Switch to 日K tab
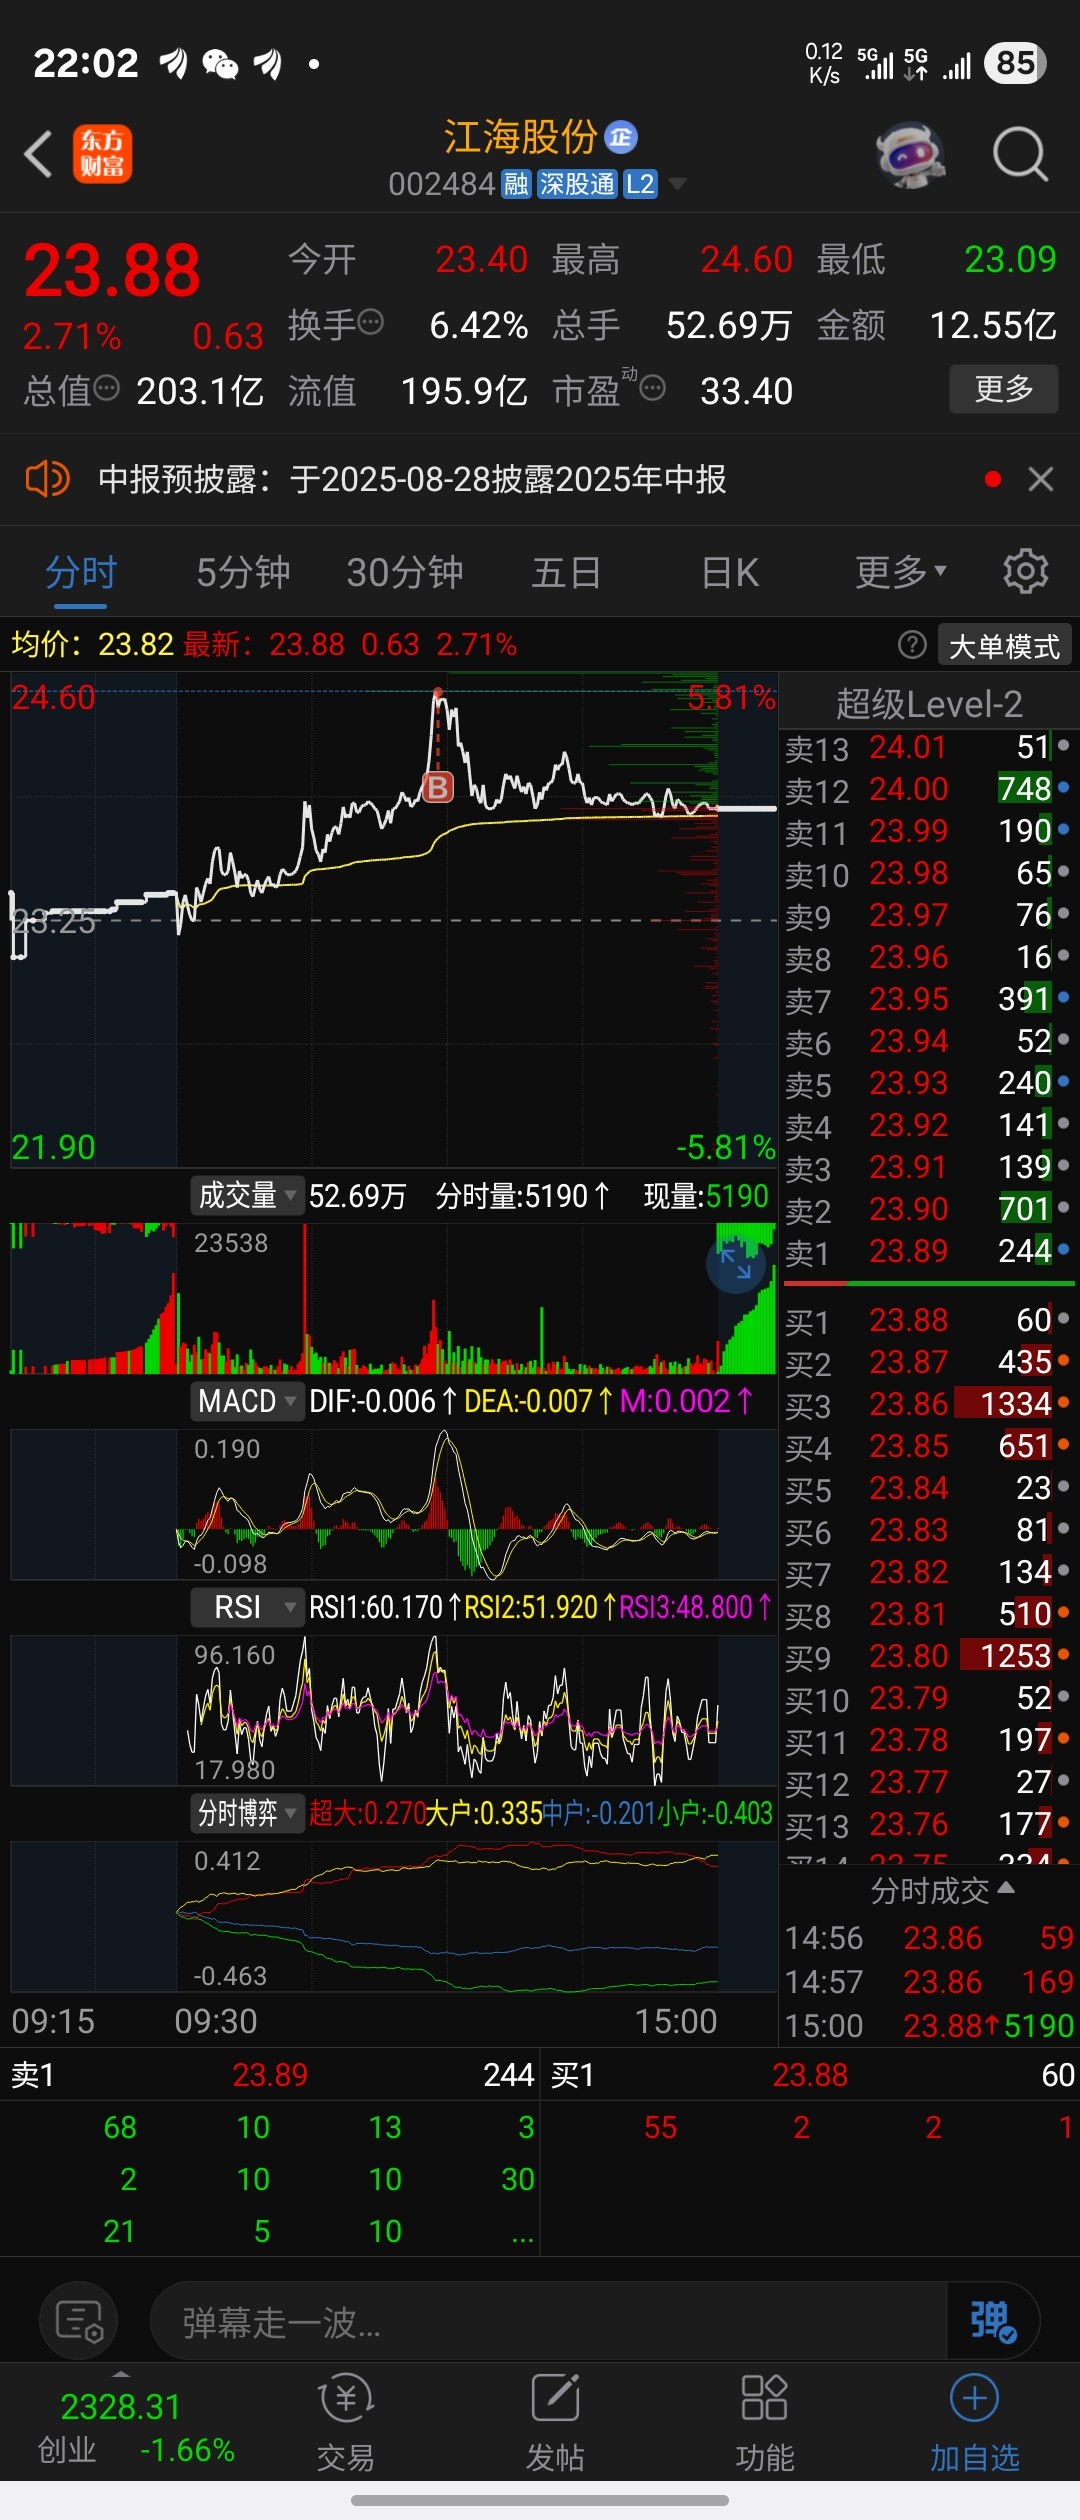The height and width of the screenshot is (2520, 1080). pos(730,573)
